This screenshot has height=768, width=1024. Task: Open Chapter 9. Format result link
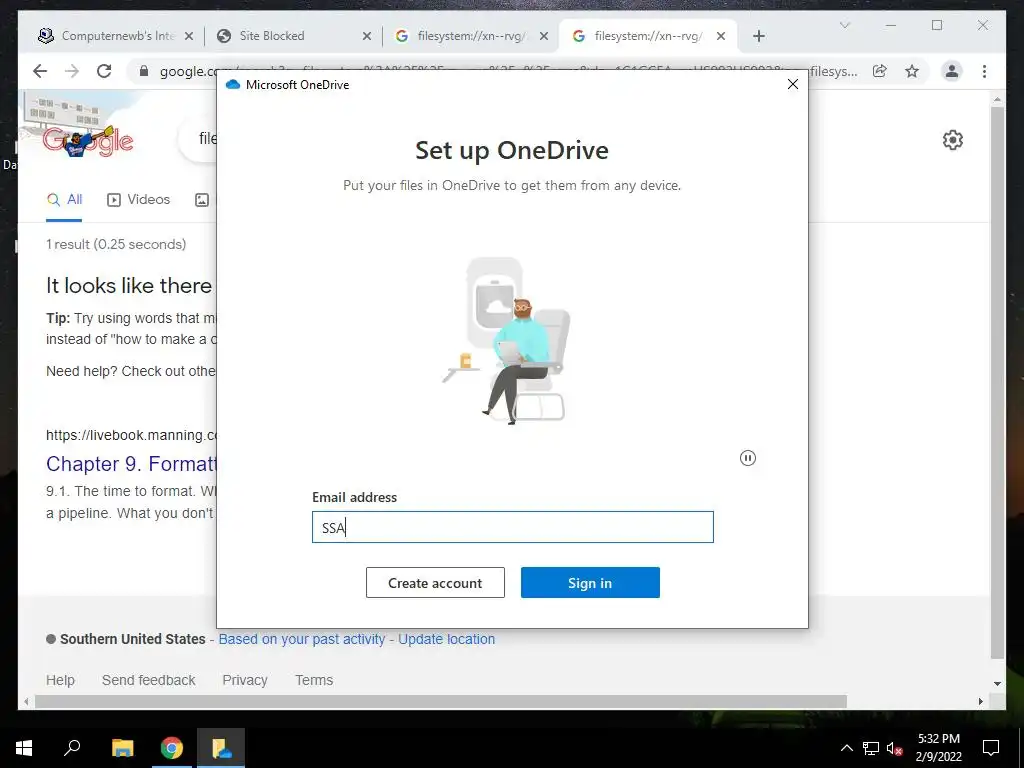(131, 464)
